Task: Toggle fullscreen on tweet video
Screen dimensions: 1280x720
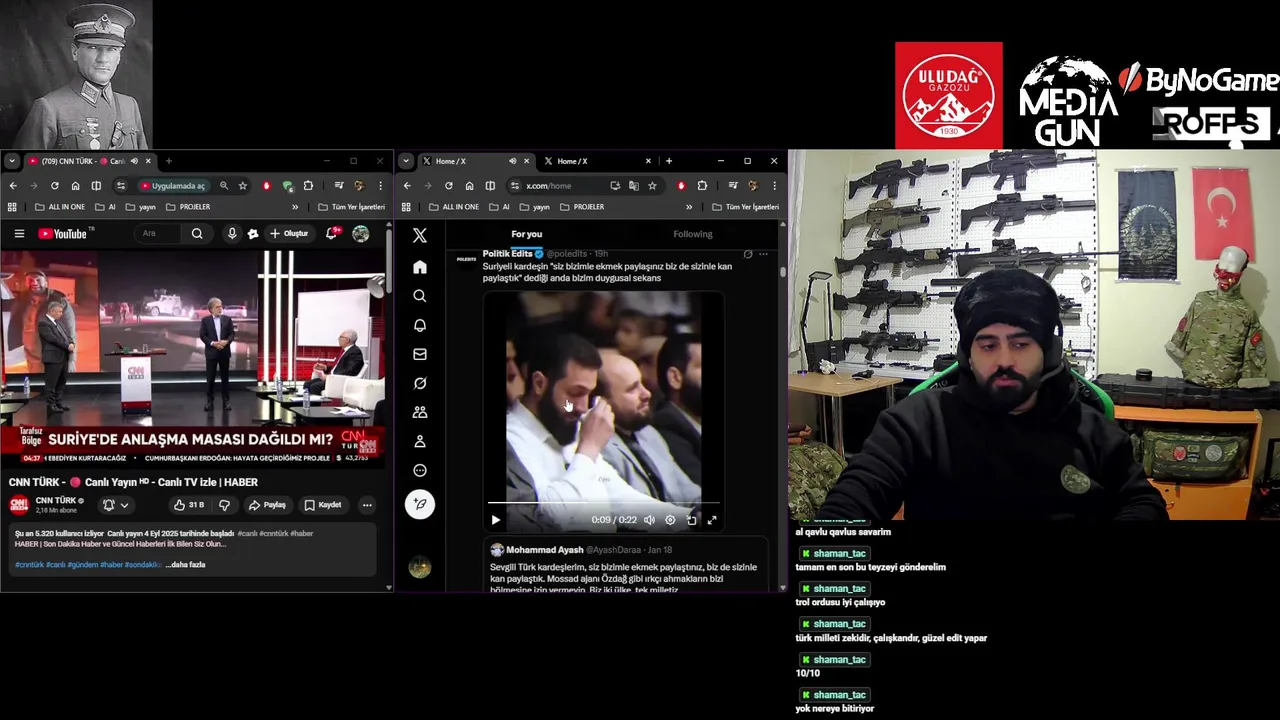Action: [712, 520]
